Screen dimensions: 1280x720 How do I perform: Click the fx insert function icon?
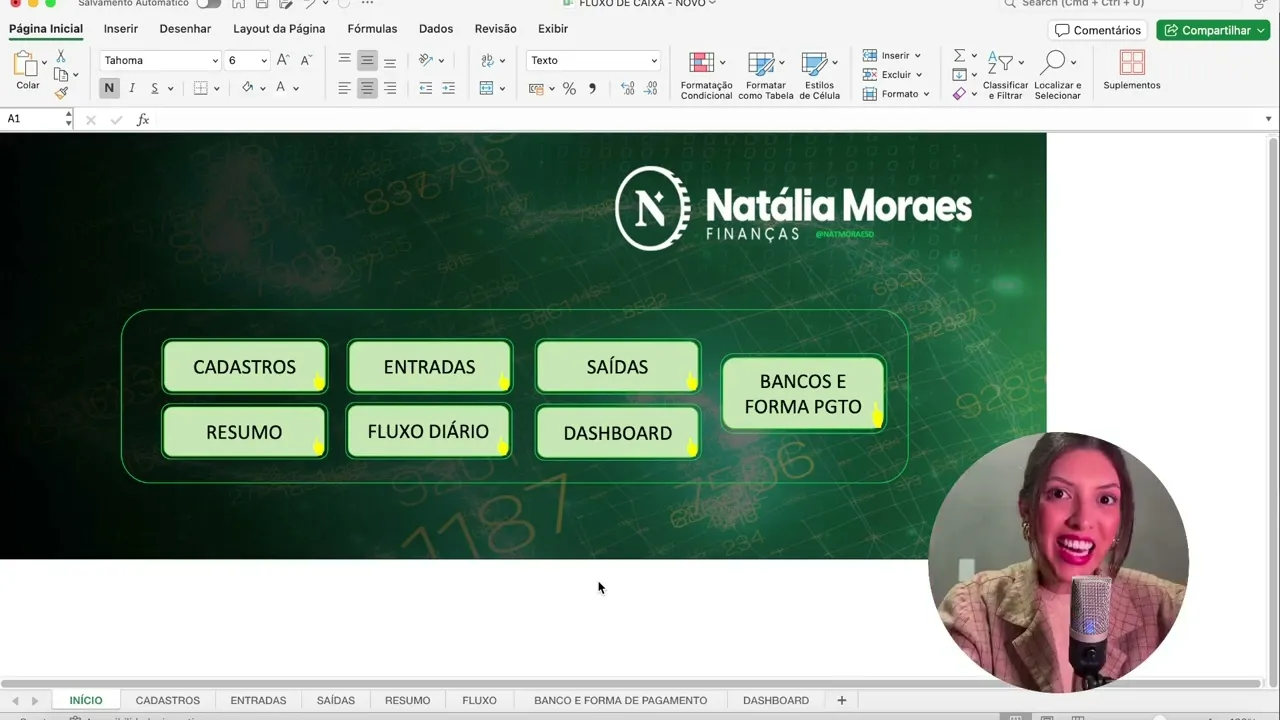[x=143, y=119]
